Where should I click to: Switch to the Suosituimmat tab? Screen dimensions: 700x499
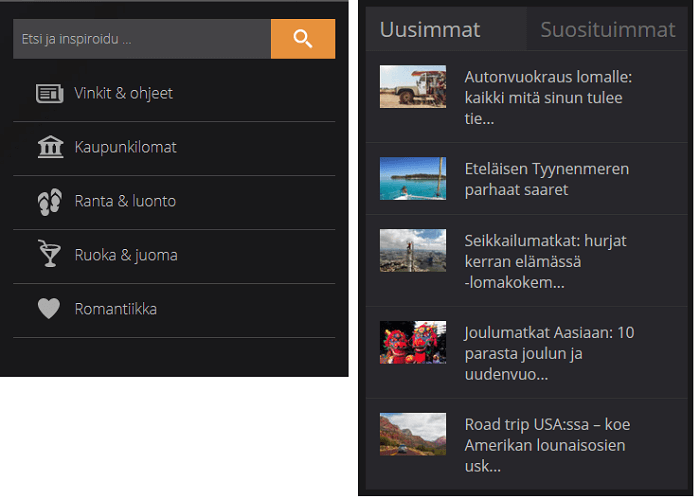607,29
